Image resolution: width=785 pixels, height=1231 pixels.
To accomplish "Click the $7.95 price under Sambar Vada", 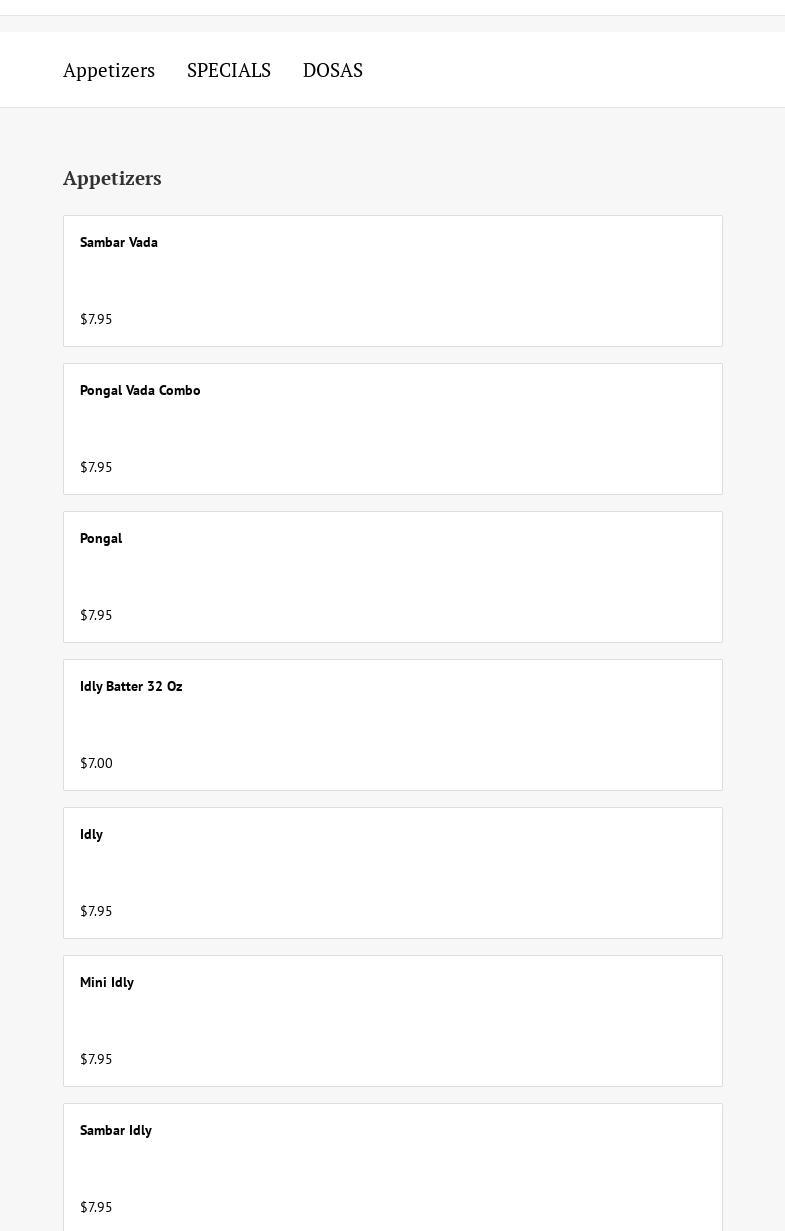I will [x=96, y=319].
